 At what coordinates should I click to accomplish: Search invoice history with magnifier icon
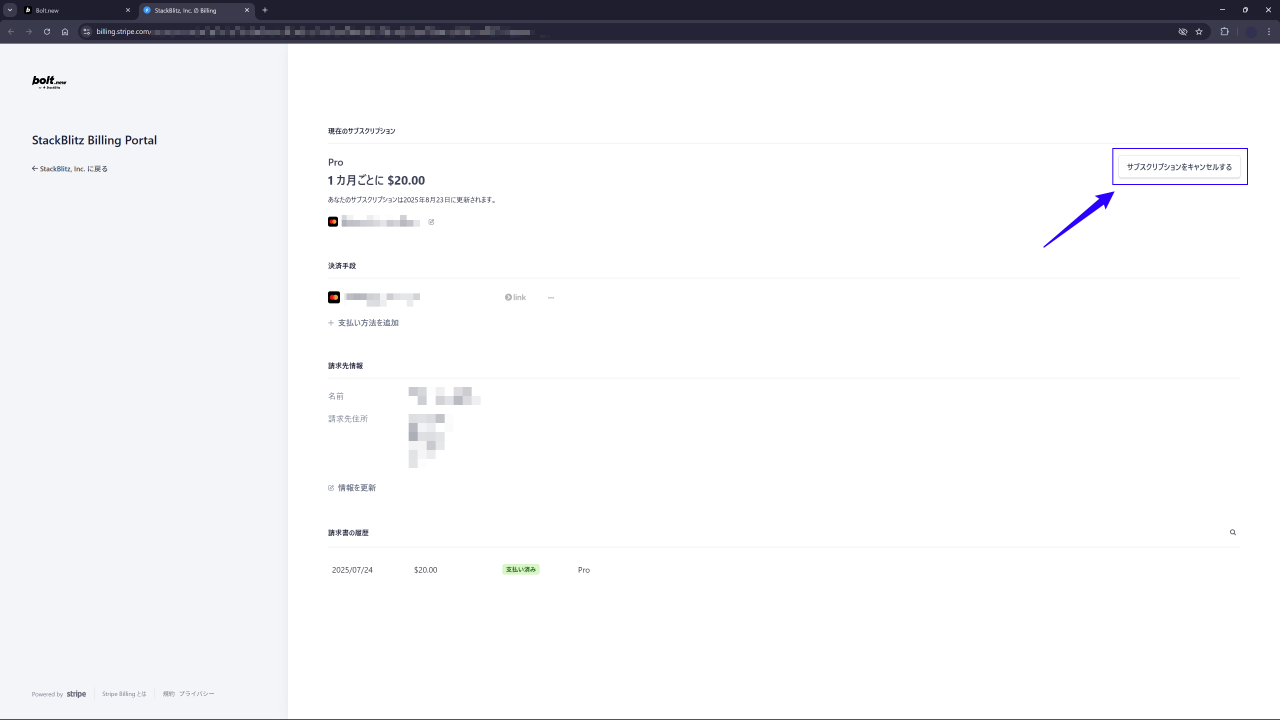(x=1233, y=533)
